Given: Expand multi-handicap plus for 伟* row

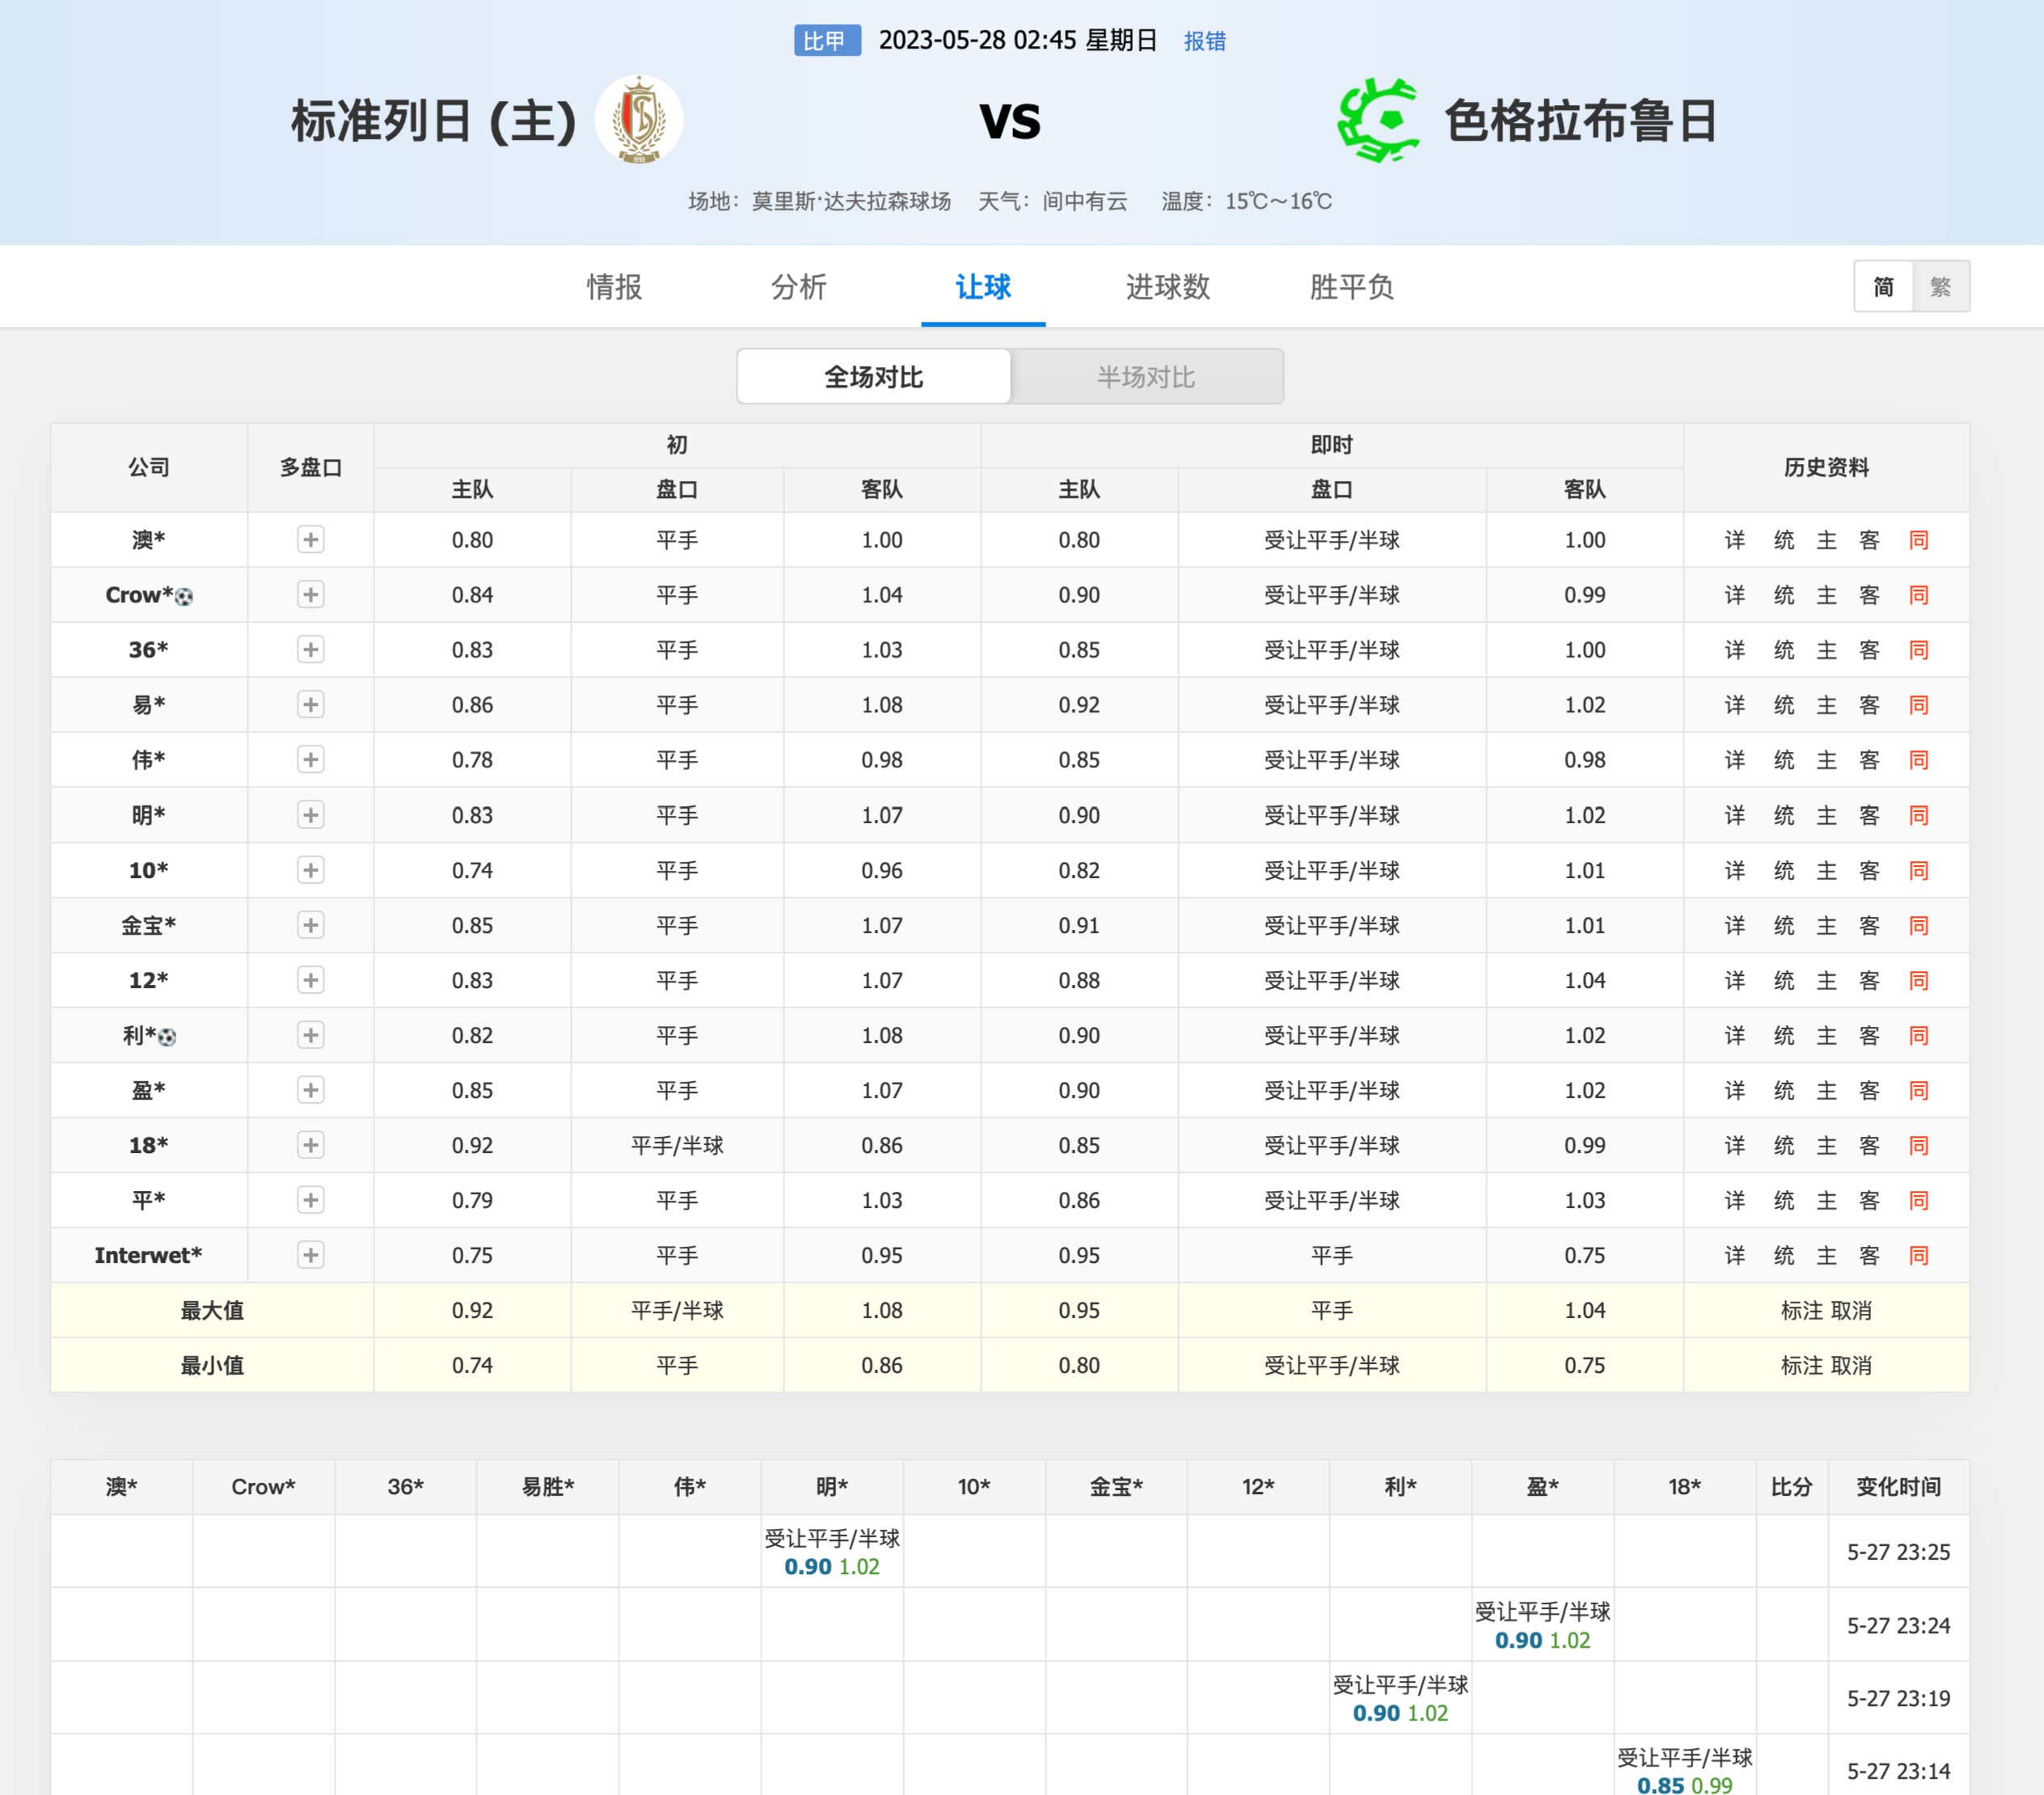Looking at the screenshot, I should click(311, 760).
